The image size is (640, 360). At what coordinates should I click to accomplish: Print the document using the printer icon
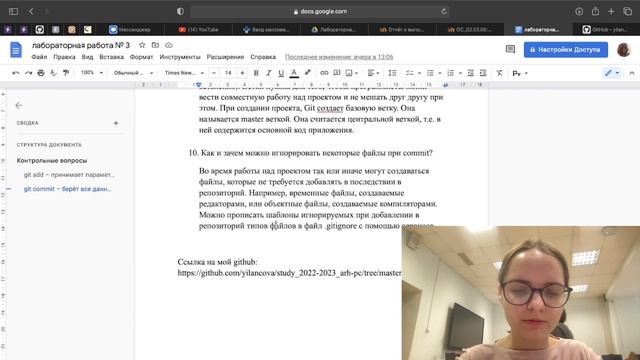(x=41, y=73)
